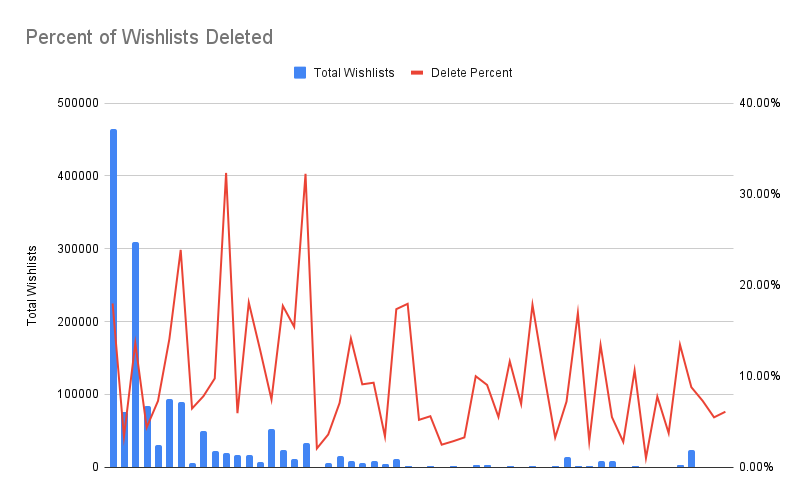Screen dimensions: 806x499
Task: Click the blue Total Wishlists legend swatch
Action: tap(300, 73)
